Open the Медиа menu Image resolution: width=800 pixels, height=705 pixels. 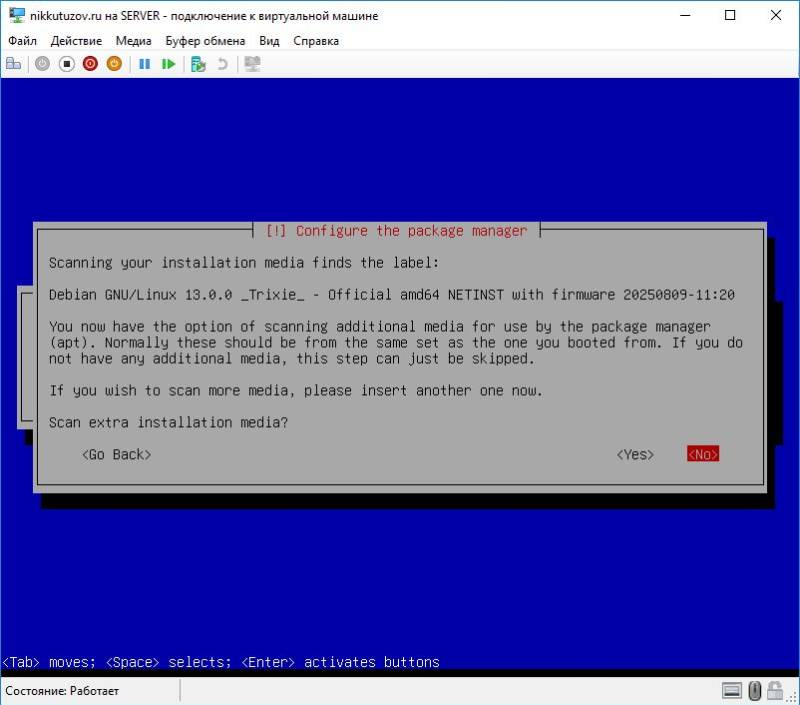[x=133, y=41]
